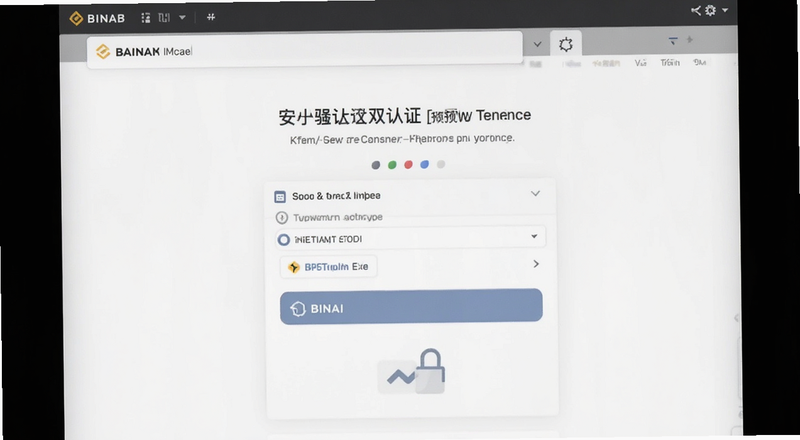Expand the caret next to the top-right gear
This screenshot has height=440, width=800.
pyautogui.click(x=725, y=10)
